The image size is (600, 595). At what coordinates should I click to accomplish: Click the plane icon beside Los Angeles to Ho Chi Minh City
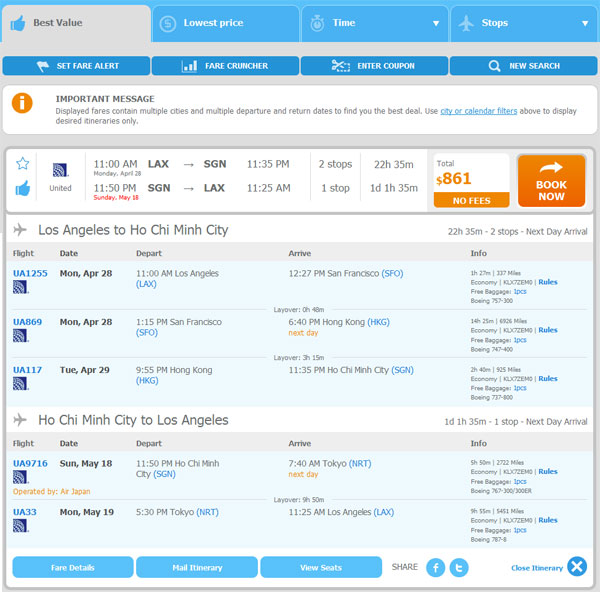tap(20, 230)
